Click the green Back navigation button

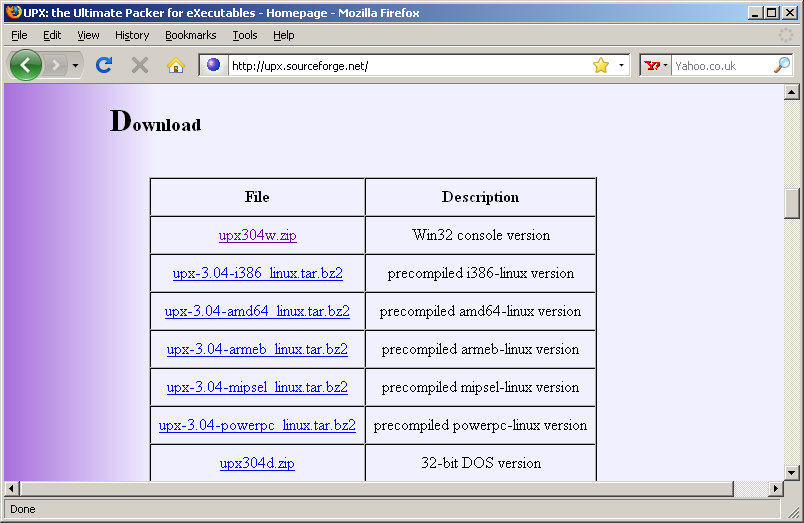click(x=25, y=65)
